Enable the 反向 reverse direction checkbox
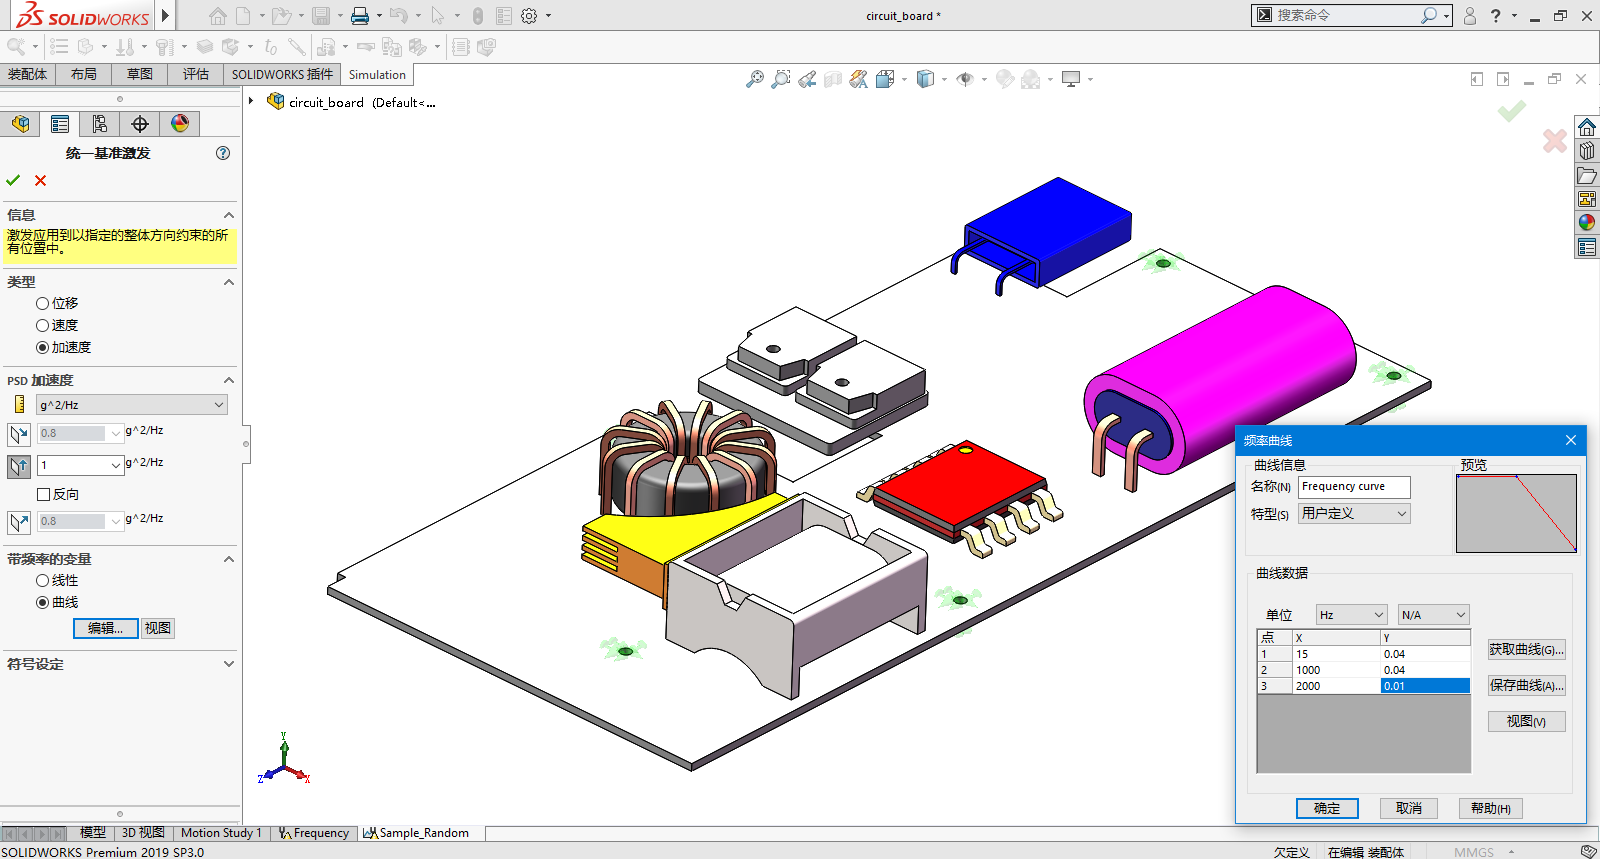 (44, 494)
